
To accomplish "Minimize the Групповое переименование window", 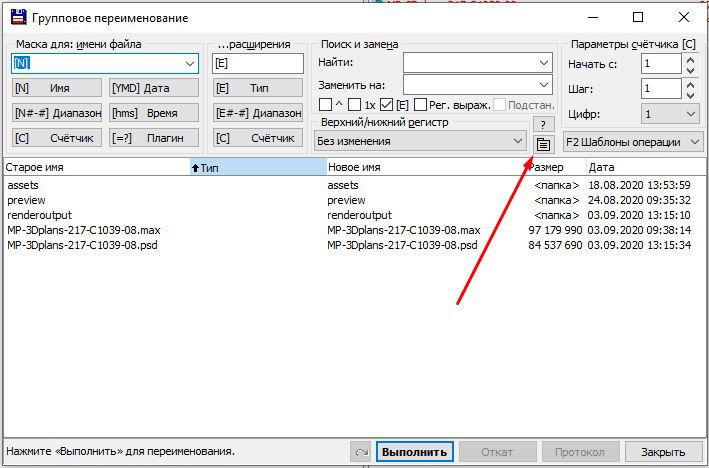I will (x=593, y=18).
